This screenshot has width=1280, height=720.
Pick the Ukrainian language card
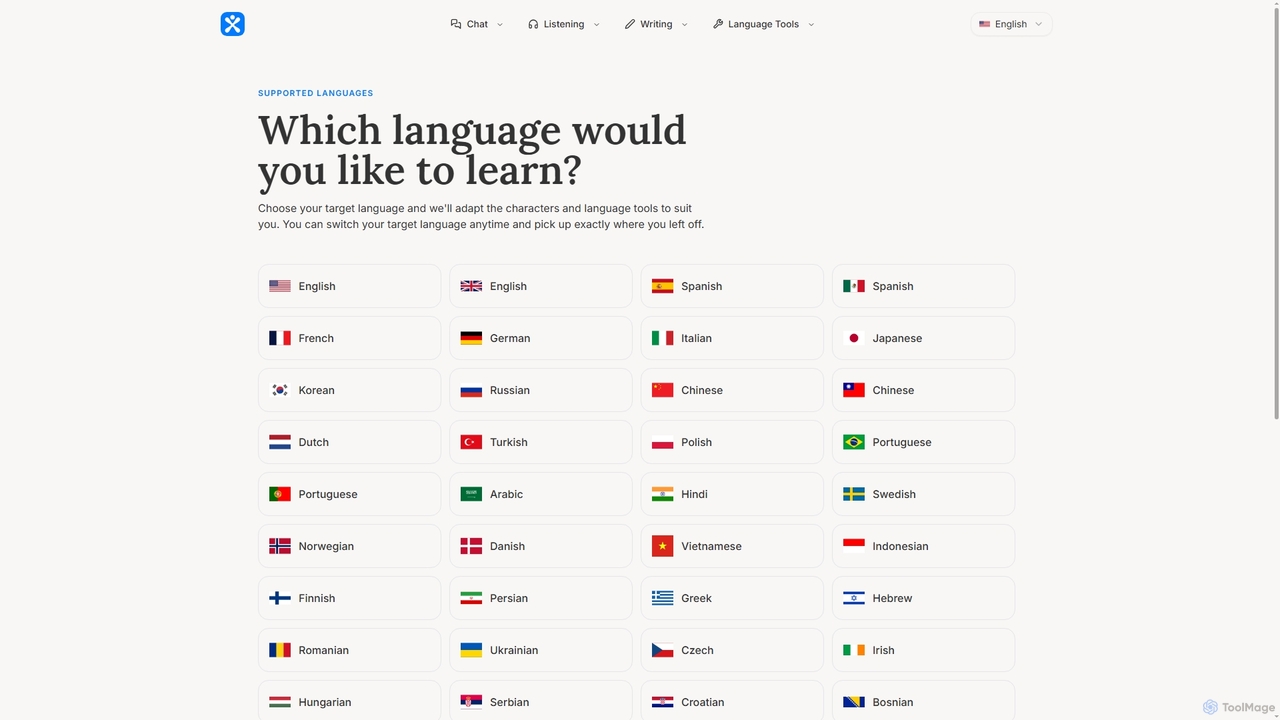click(540, 650)
